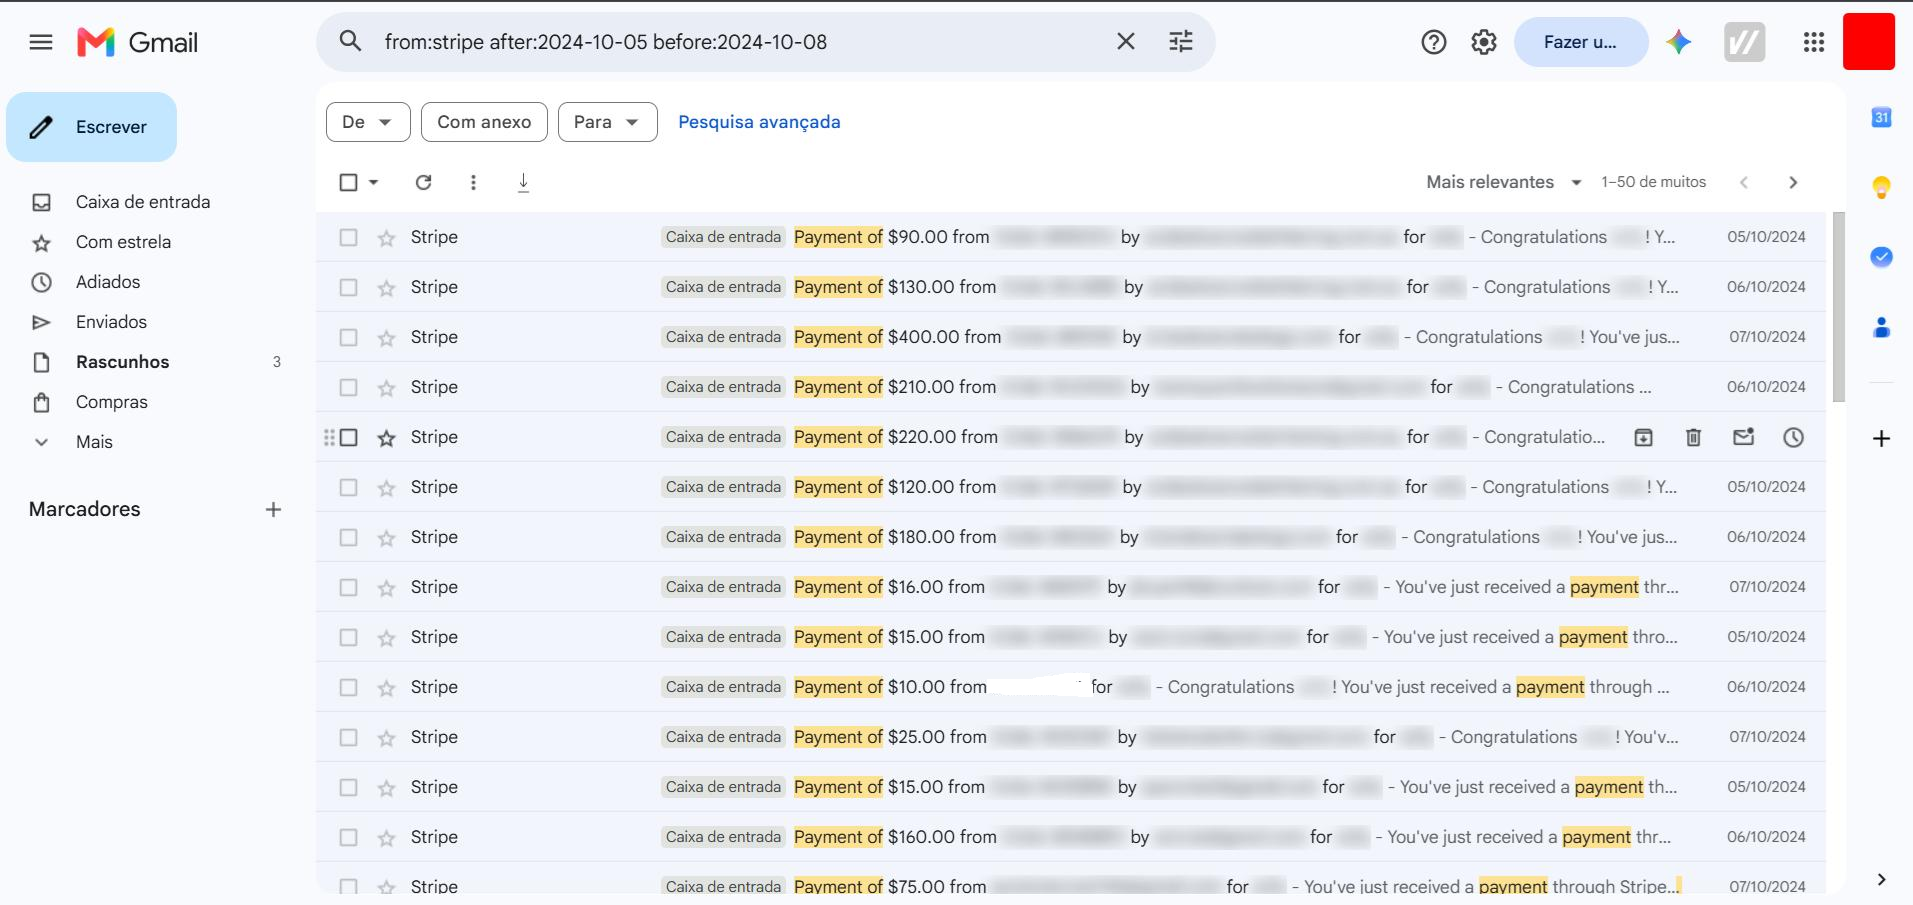Screen dimensions: 1913x905
Task: Open the De filter dropdown
Action: tap(368, 122)
